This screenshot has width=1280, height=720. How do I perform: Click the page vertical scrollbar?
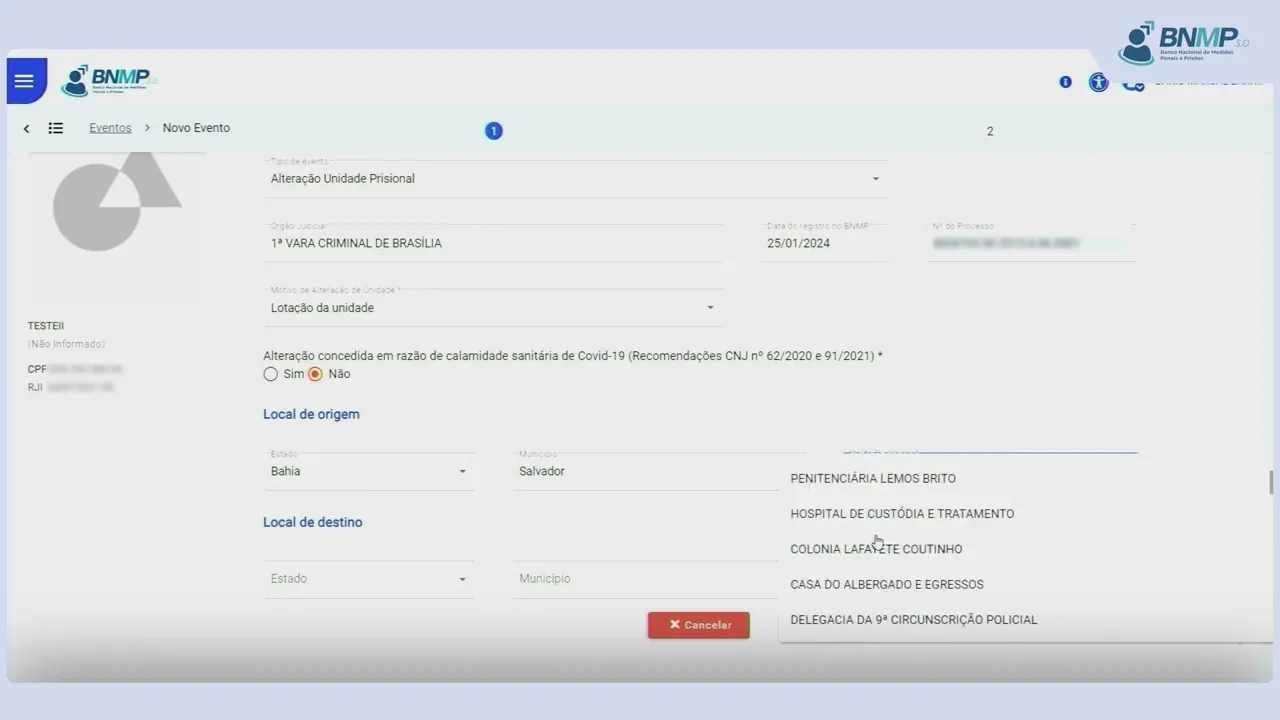coord(1271,482)
